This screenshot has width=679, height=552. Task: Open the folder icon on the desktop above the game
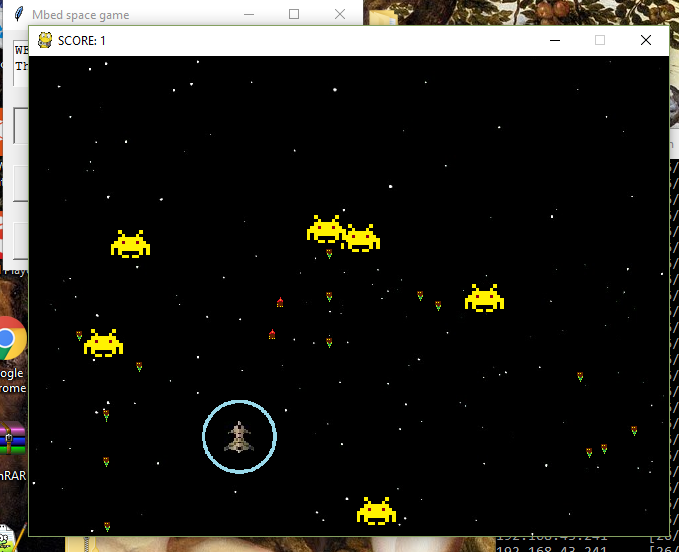(383, 17)
